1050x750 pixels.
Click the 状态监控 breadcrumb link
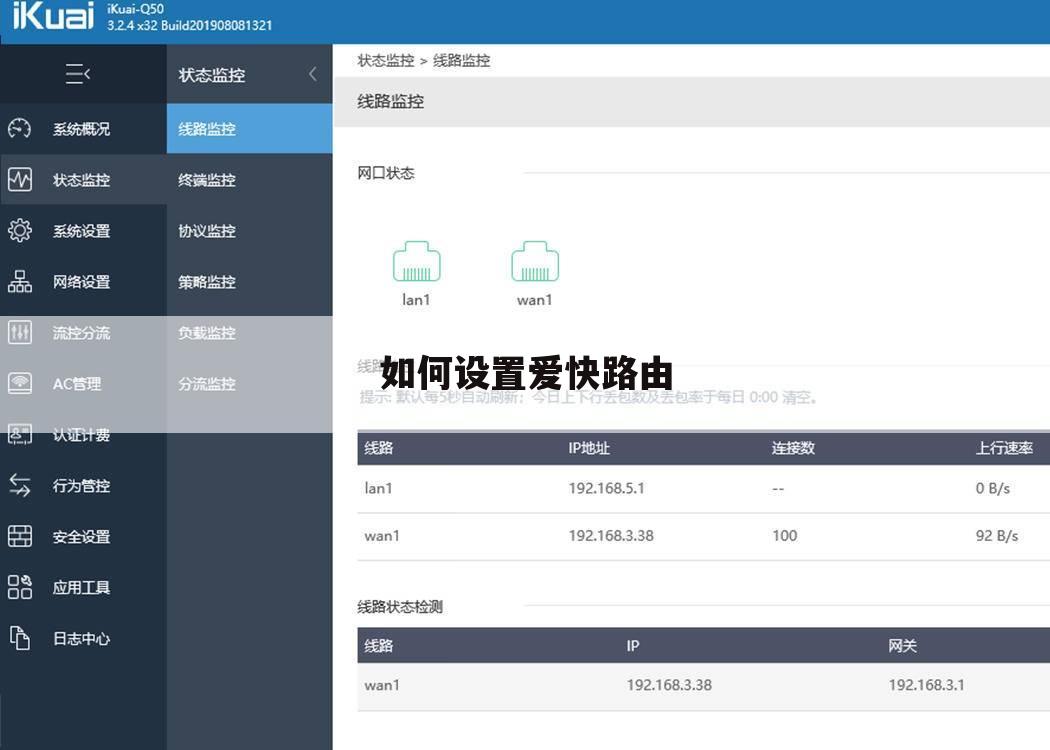(386, 60)
